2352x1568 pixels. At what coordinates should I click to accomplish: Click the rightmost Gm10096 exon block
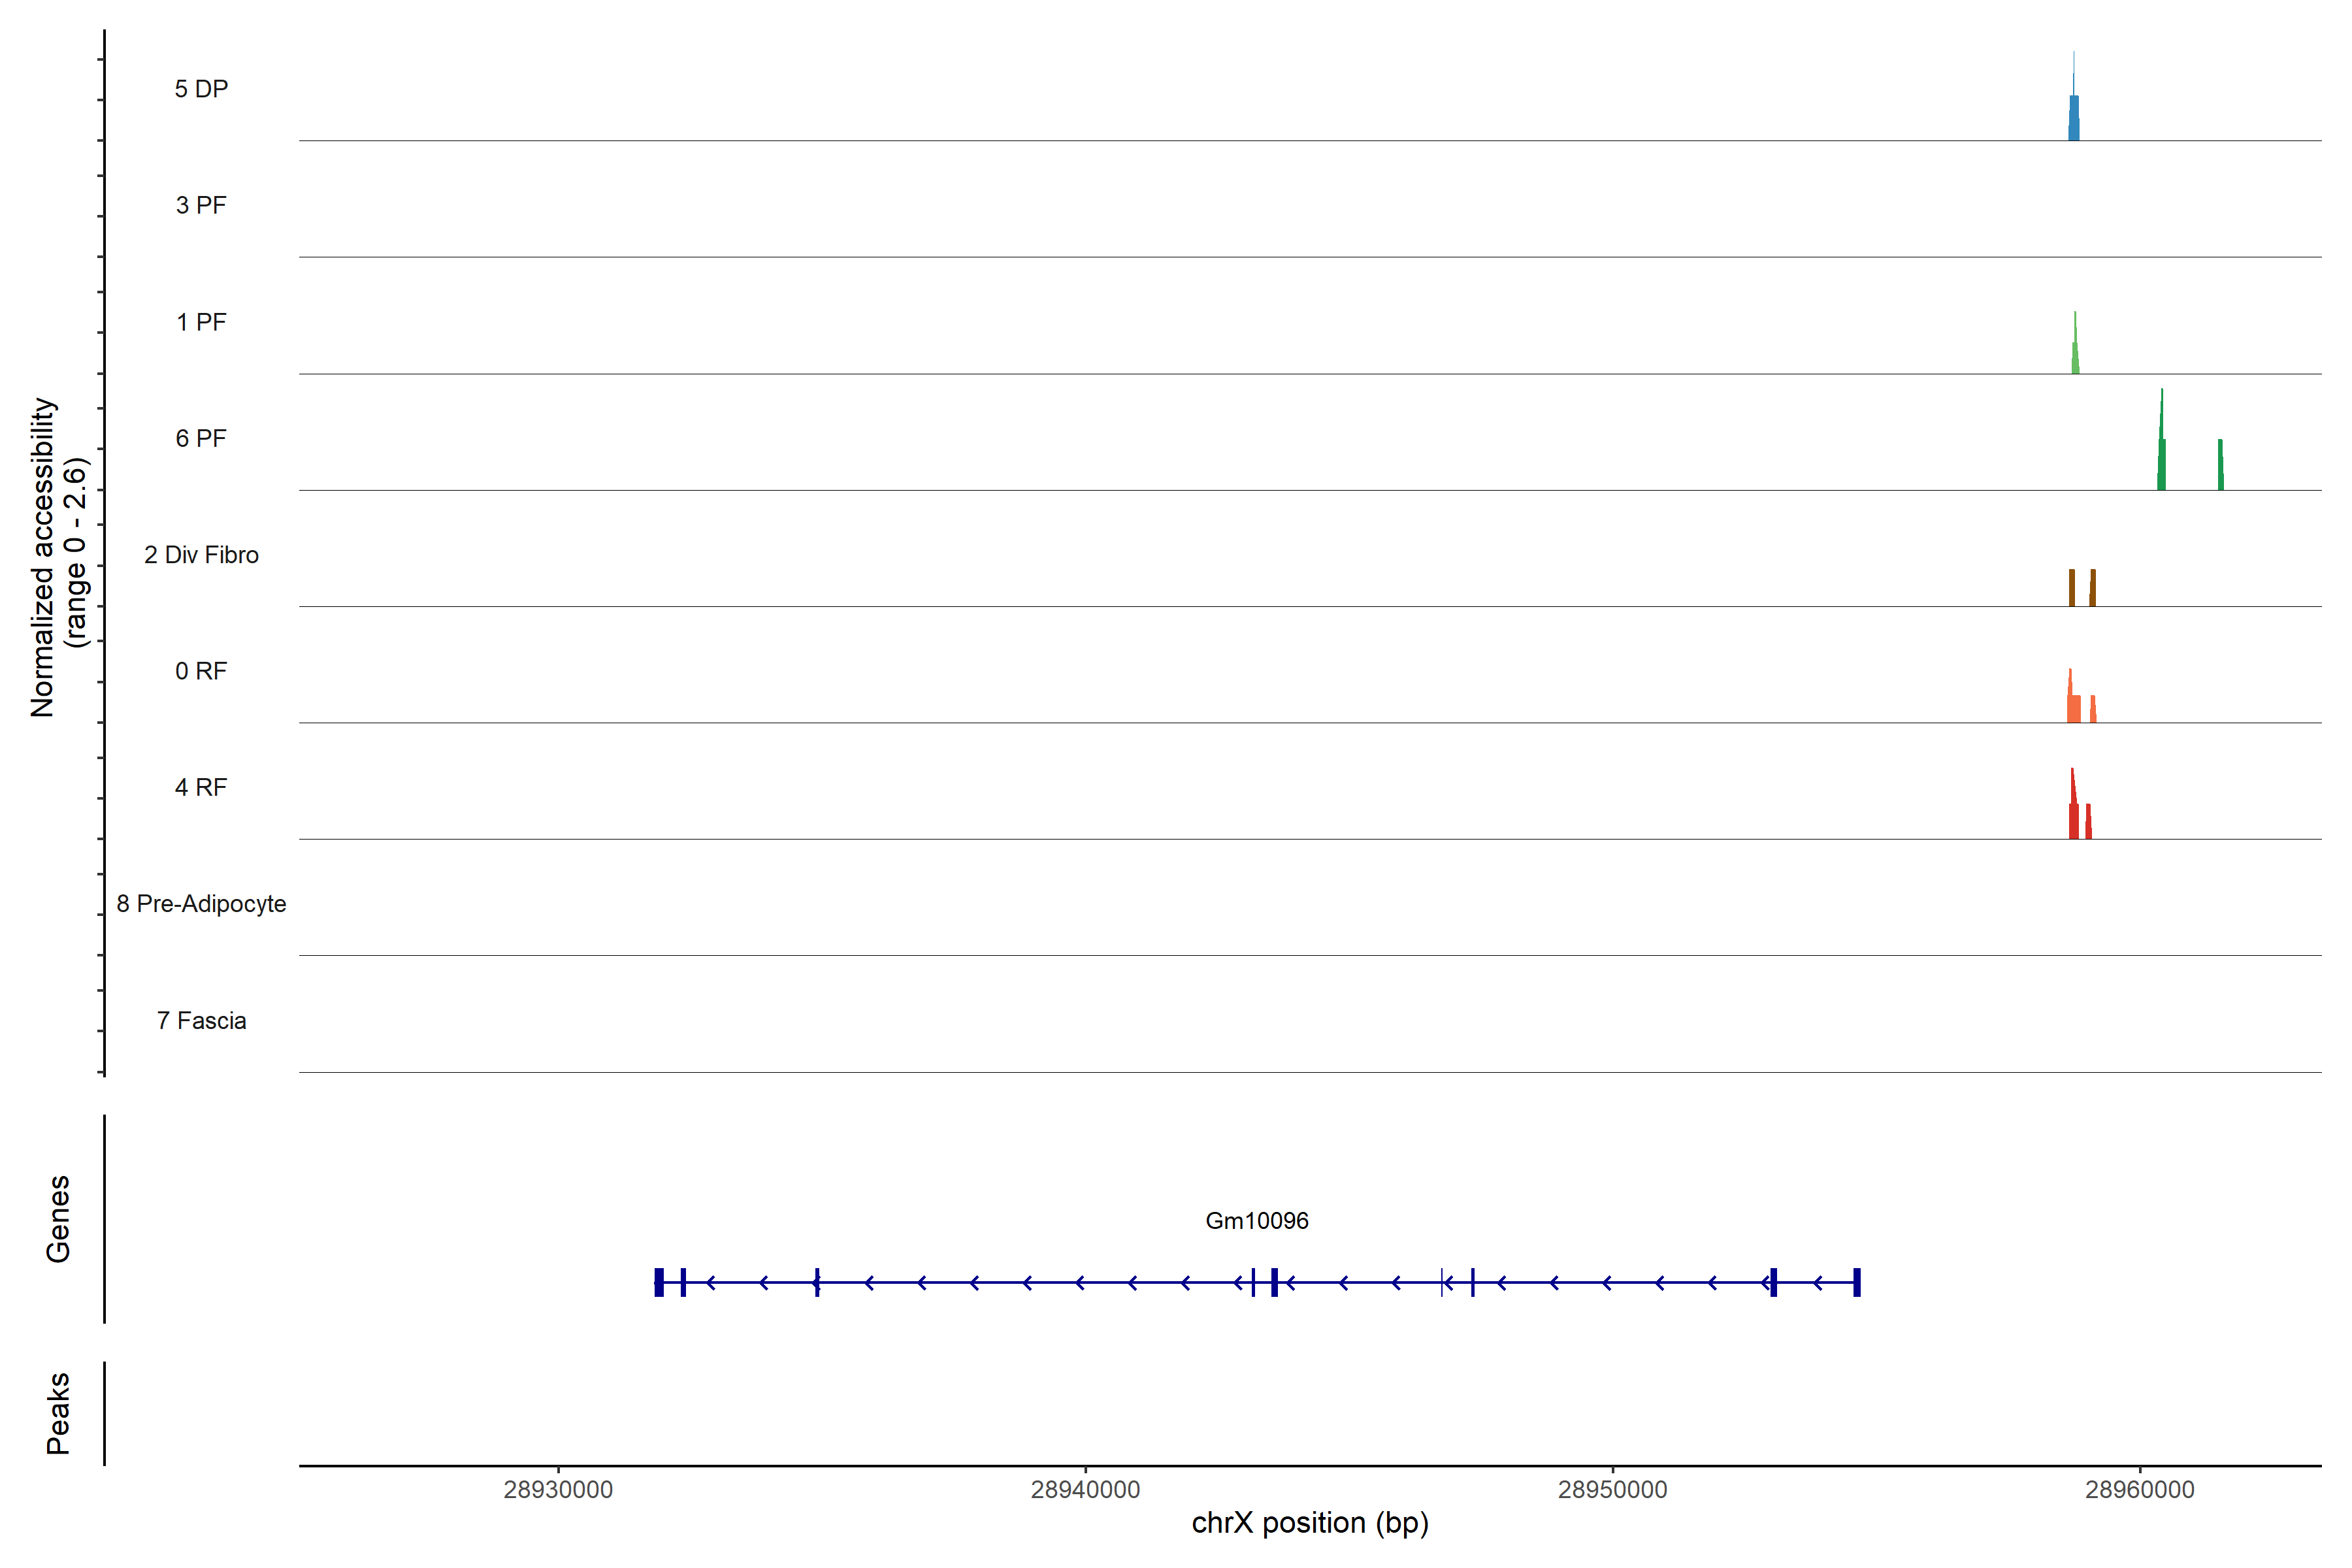tap(1856, 1282)
